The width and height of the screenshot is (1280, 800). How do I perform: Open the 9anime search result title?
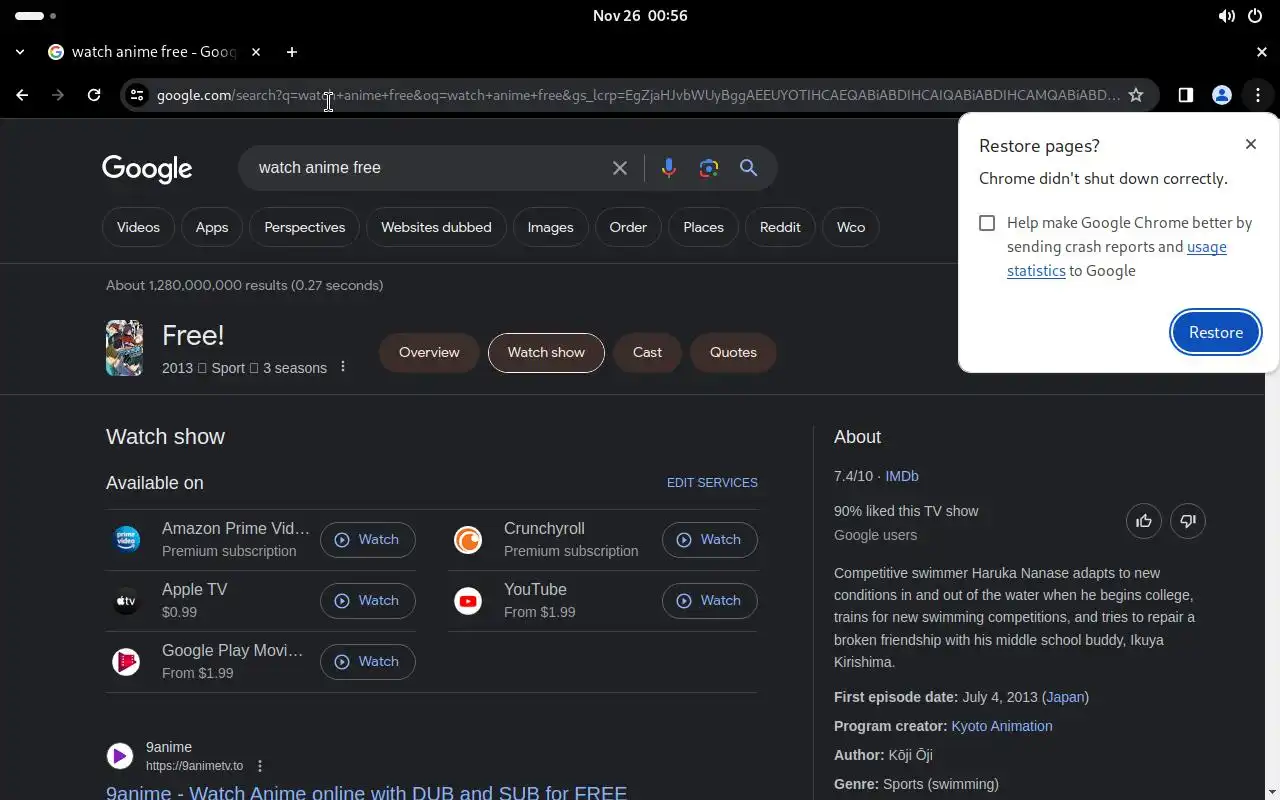pos(367,791)
